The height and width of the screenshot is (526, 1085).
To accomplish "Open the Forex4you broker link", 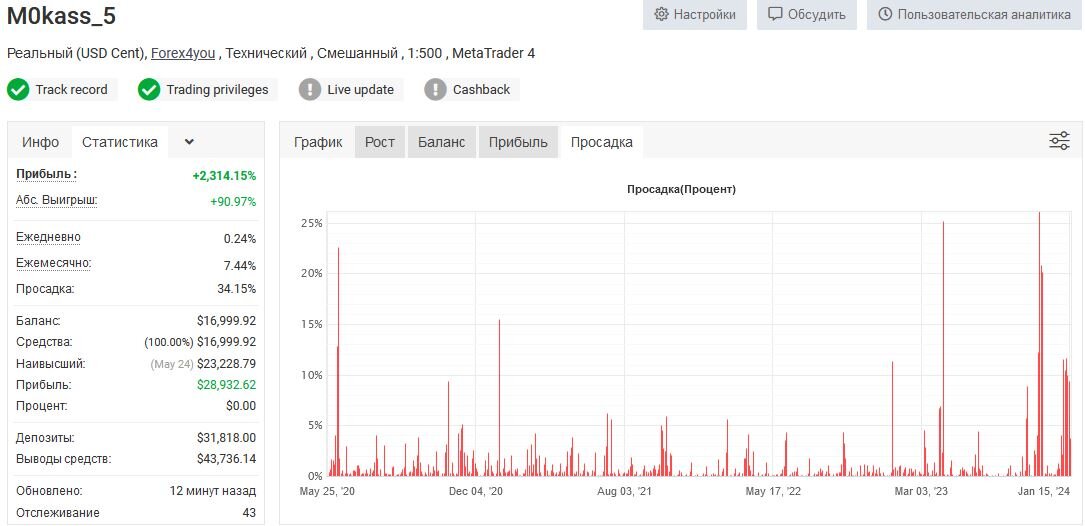I will click(x=183, y=53).
